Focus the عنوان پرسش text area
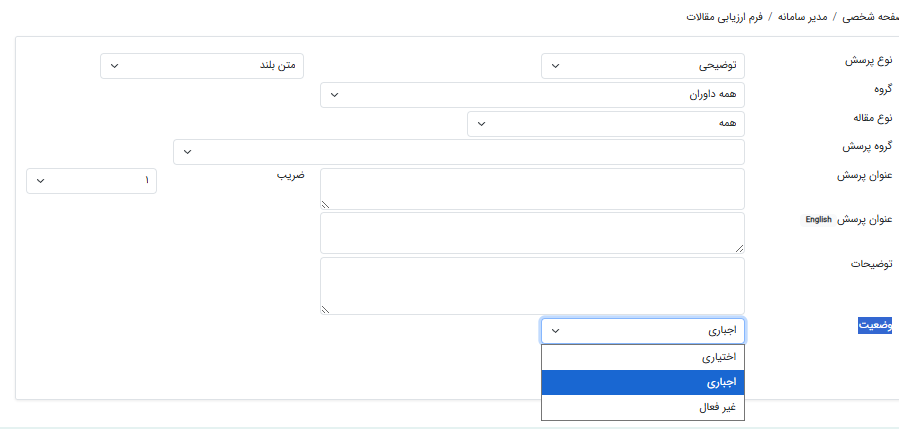899x429 pixels. [532, 188]
